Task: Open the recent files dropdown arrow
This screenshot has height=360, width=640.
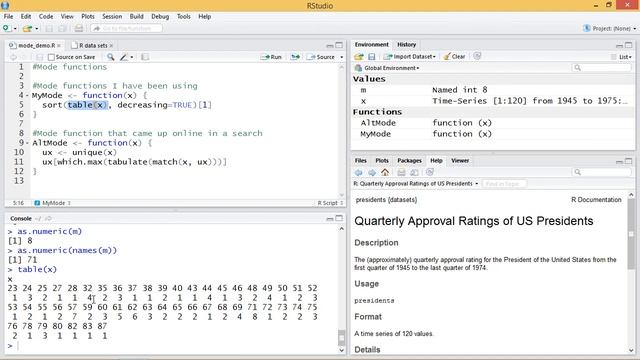Action: tap(36, 29)
